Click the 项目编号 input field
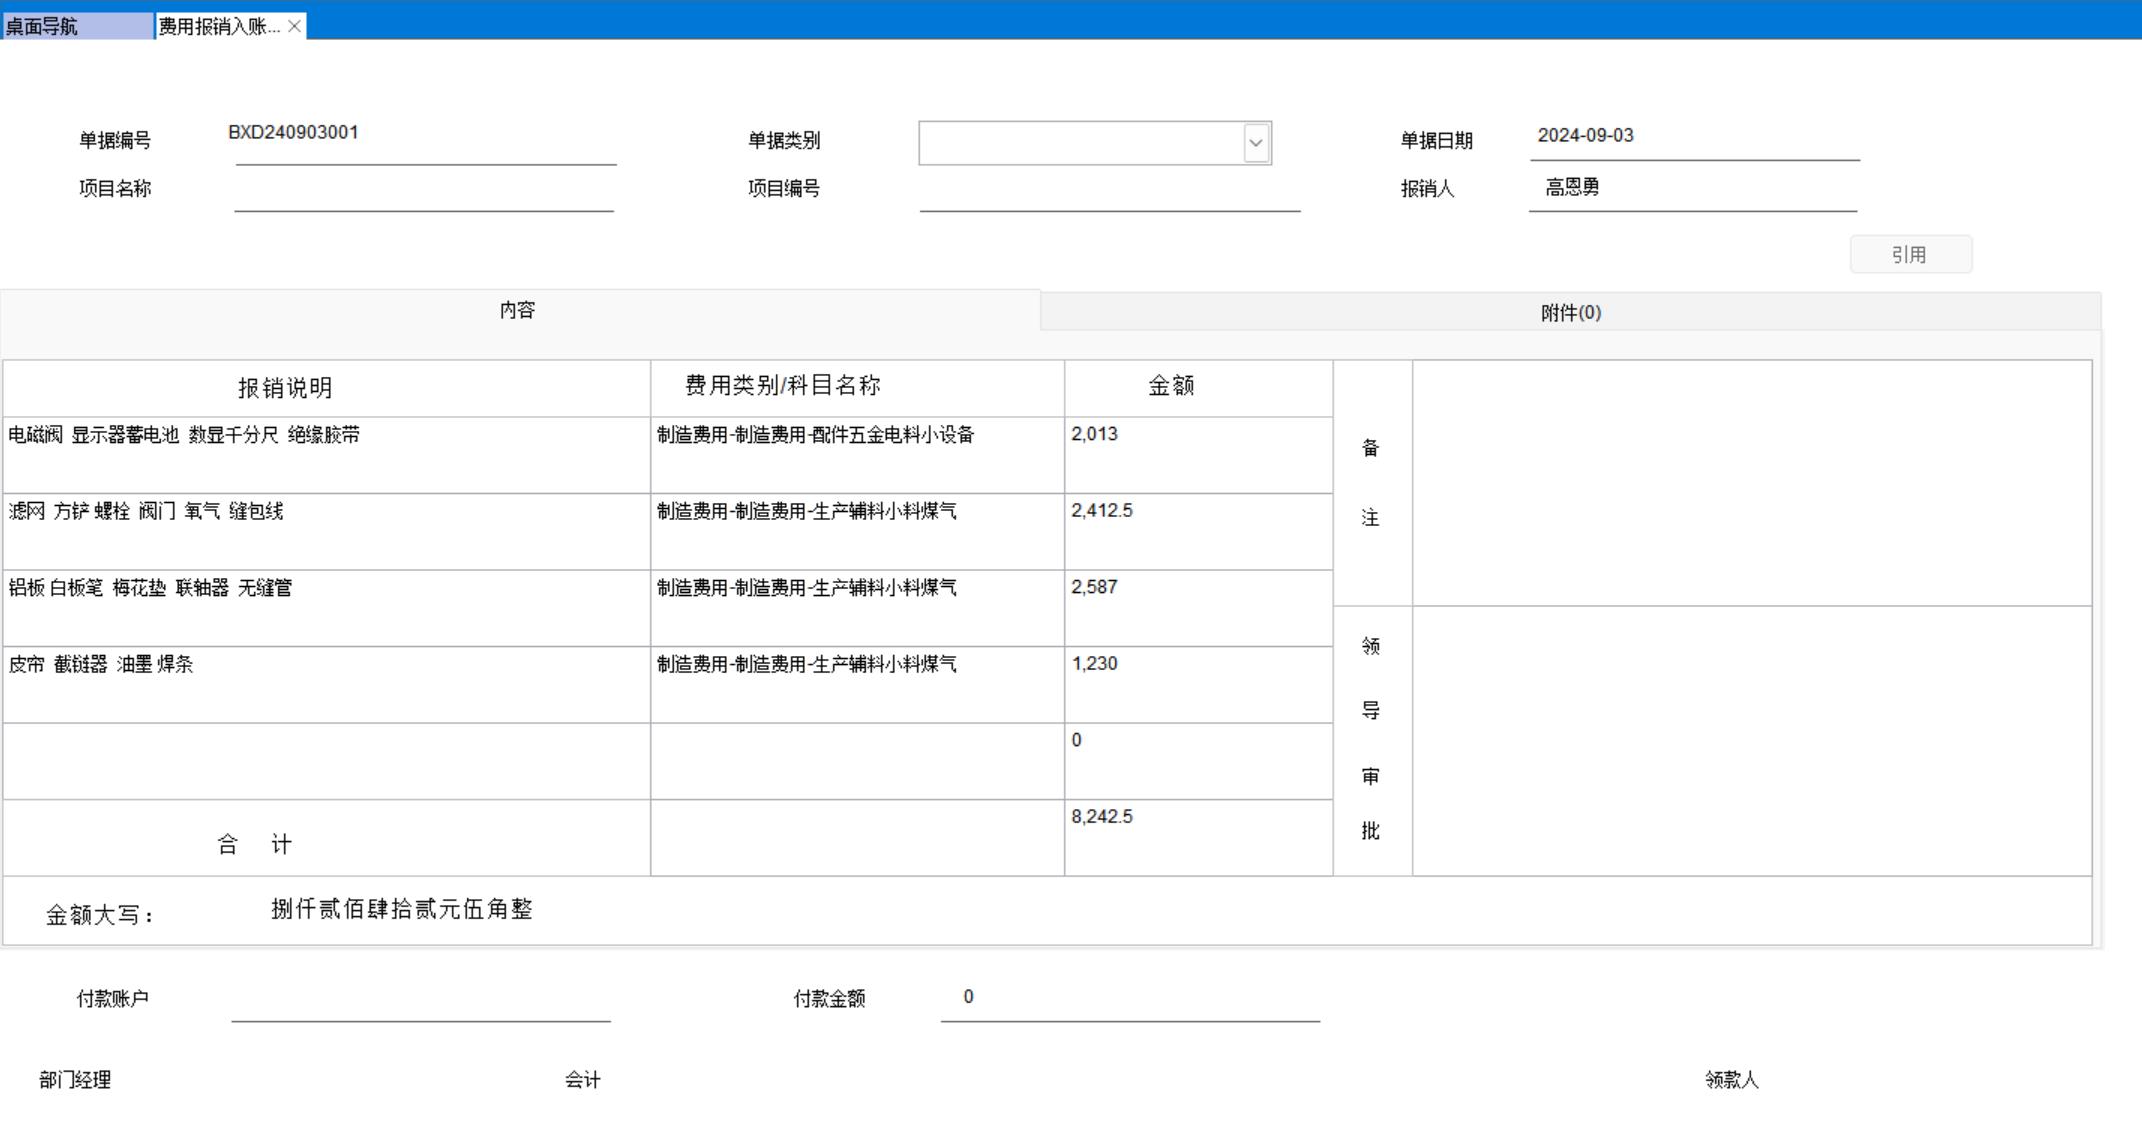The width and height of the screenshot is (2142, 1127). pos(1108,190)
